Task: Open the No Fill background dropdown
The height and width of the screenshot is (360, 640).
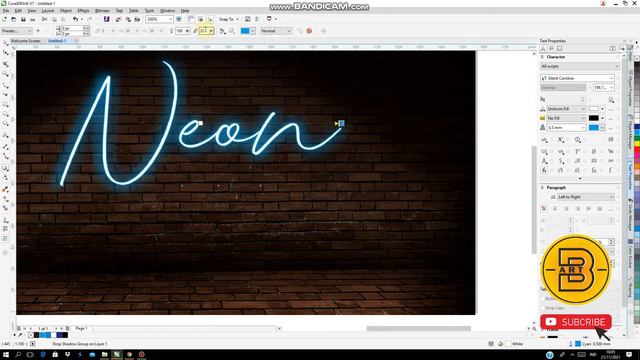Action: coord(566,118)
